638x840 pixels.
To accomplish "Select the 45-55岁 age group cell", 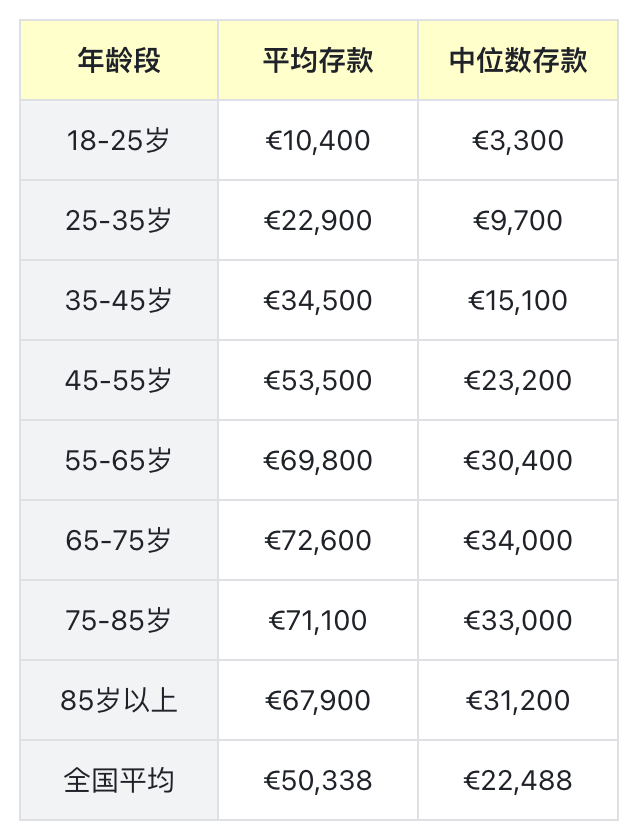I will (x=119, y=381).
